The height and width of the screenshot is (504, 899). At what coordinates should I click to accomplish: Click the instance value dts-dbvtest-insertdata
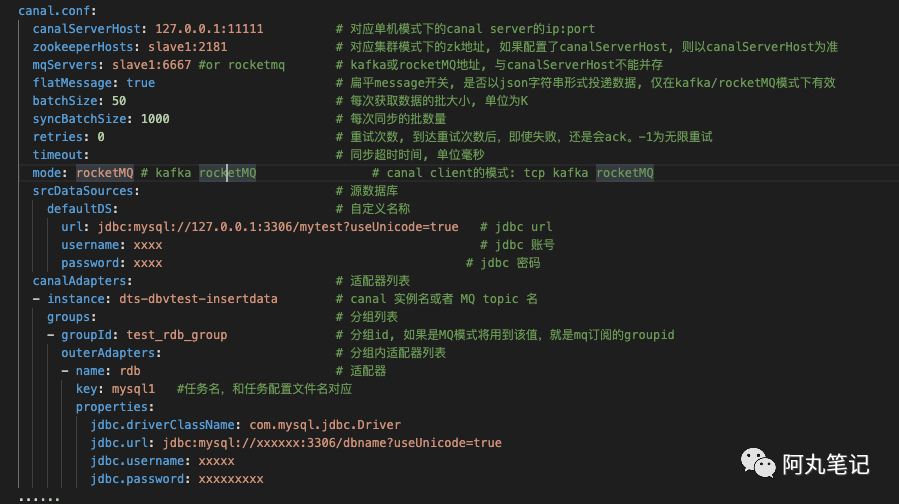[198, 299]
